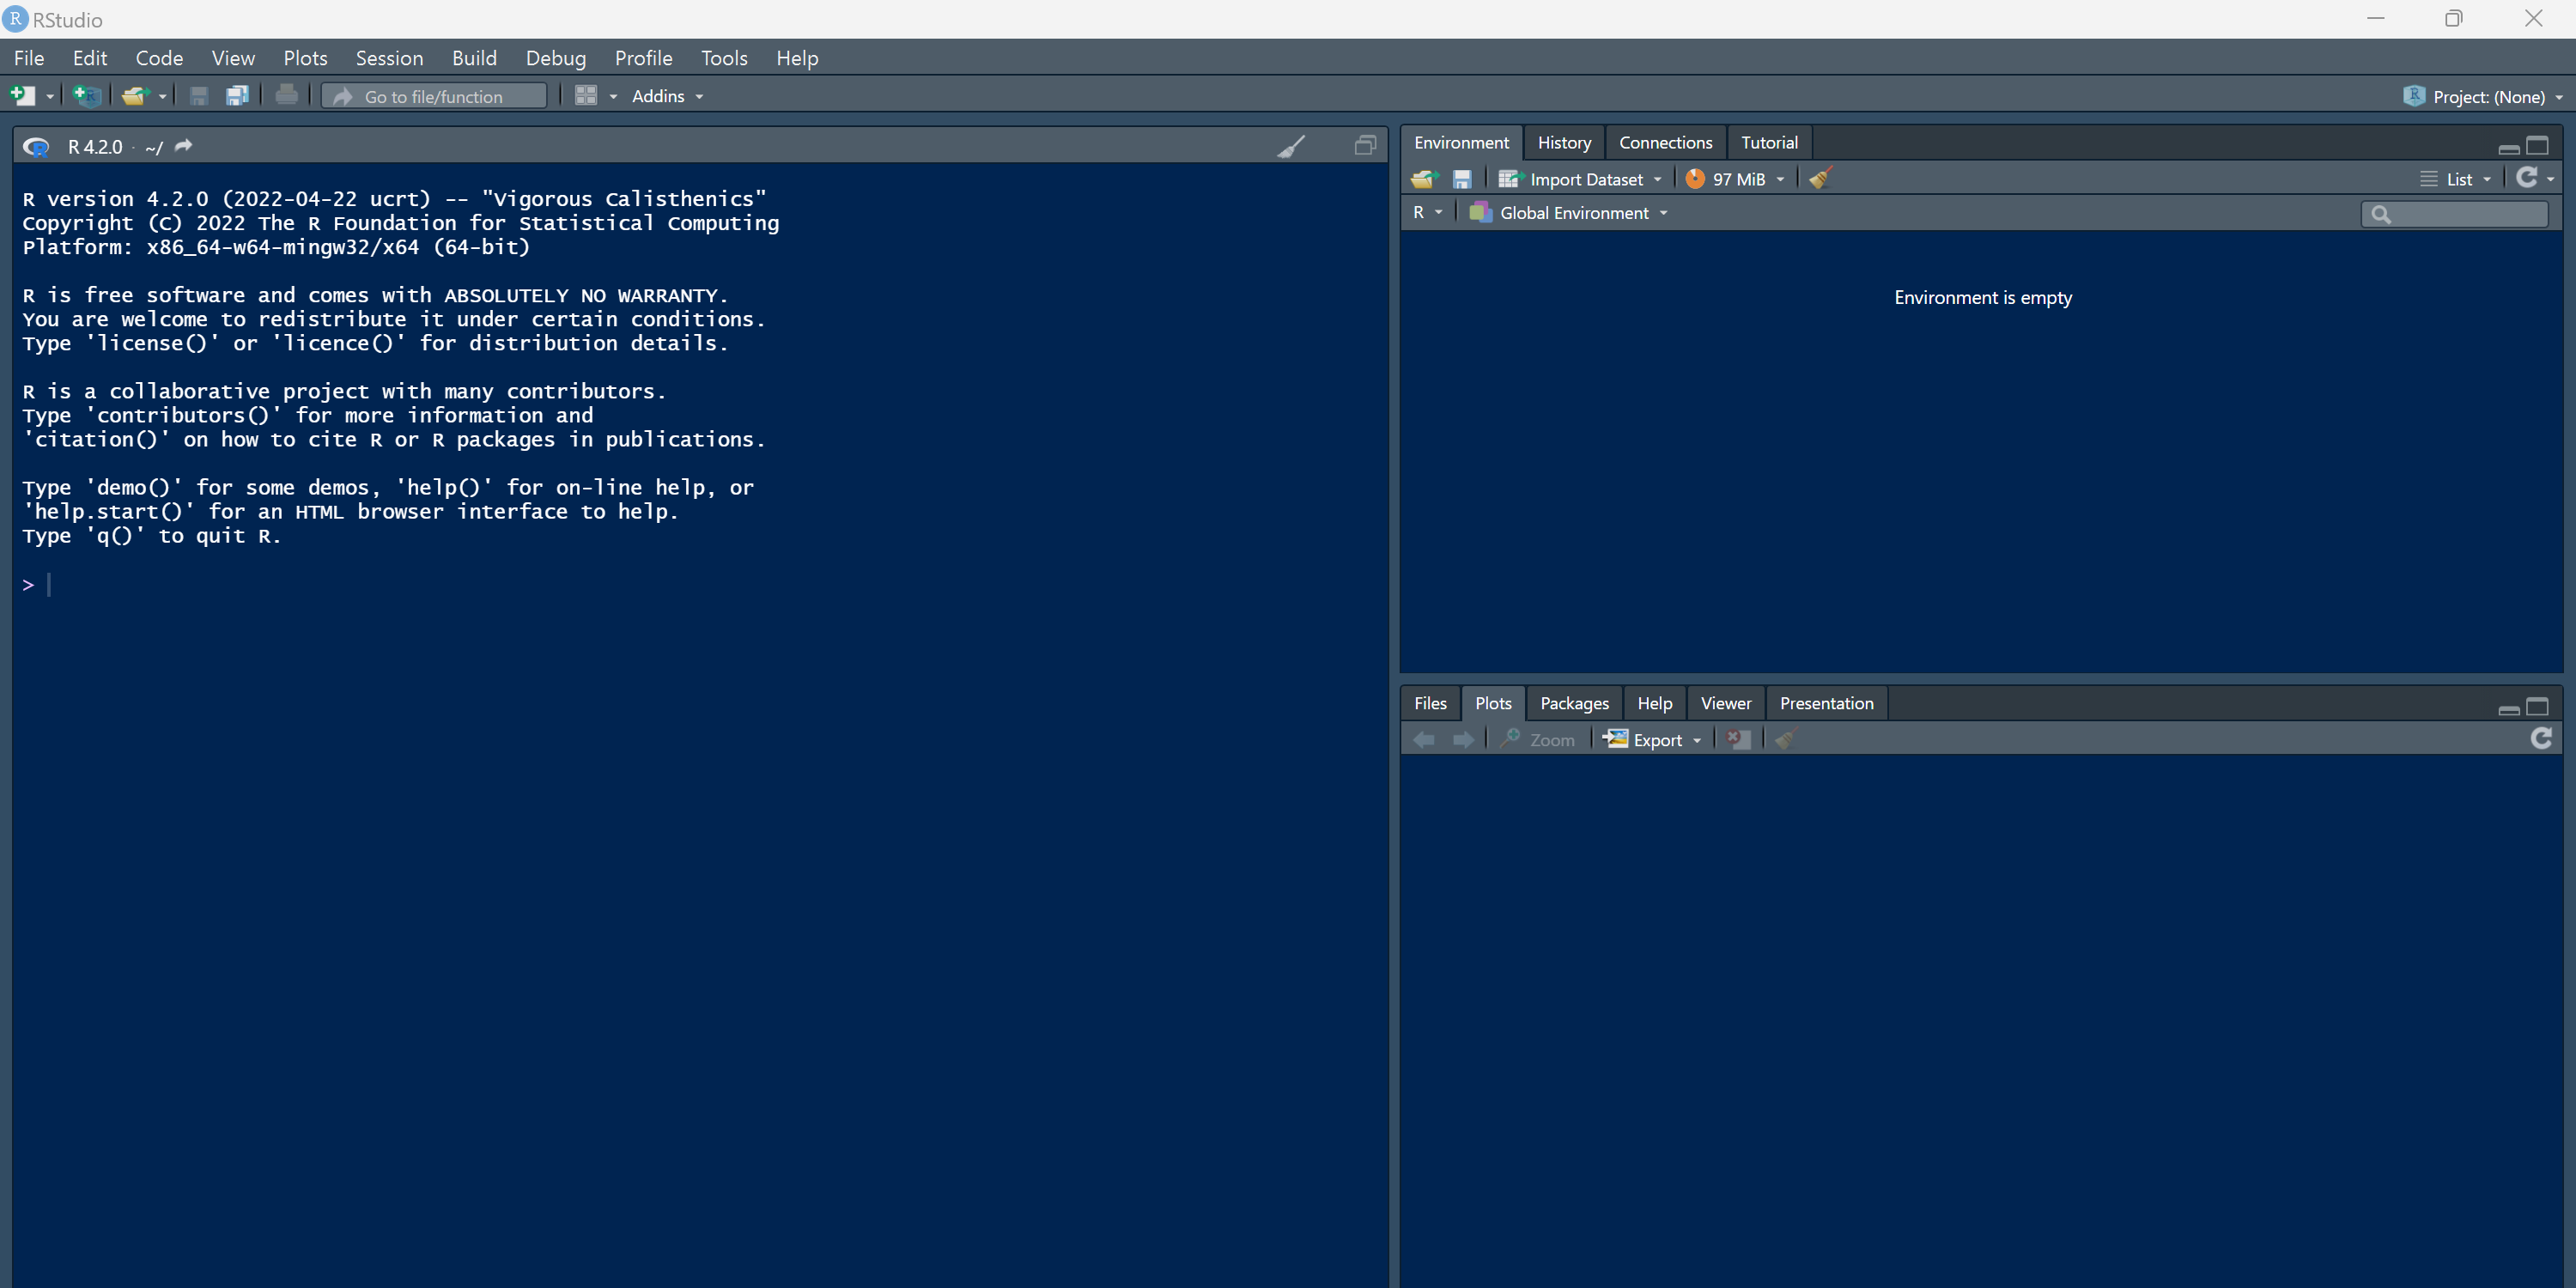The height and width of the screenshot is (1288, 2576).
Task: Clear Environment objects broom icon
Action: point(1820,179)
